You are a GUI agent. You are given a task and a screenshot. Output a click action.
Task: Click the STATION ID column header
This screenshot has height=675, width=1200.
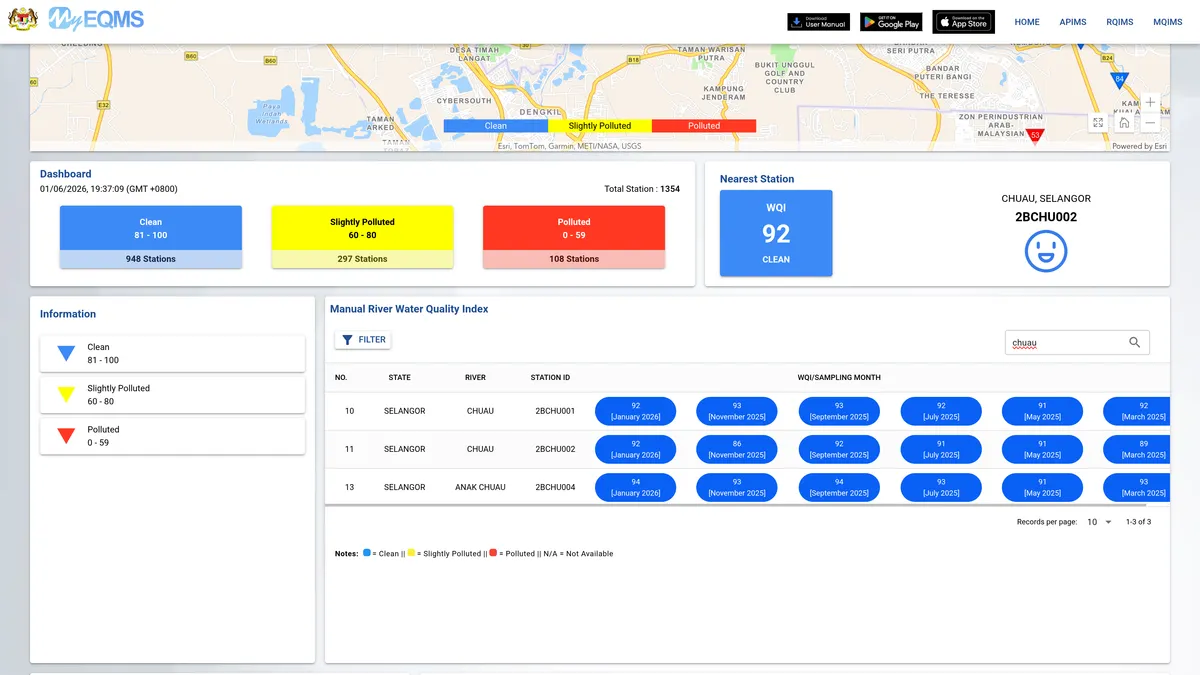tap(550, 378)
